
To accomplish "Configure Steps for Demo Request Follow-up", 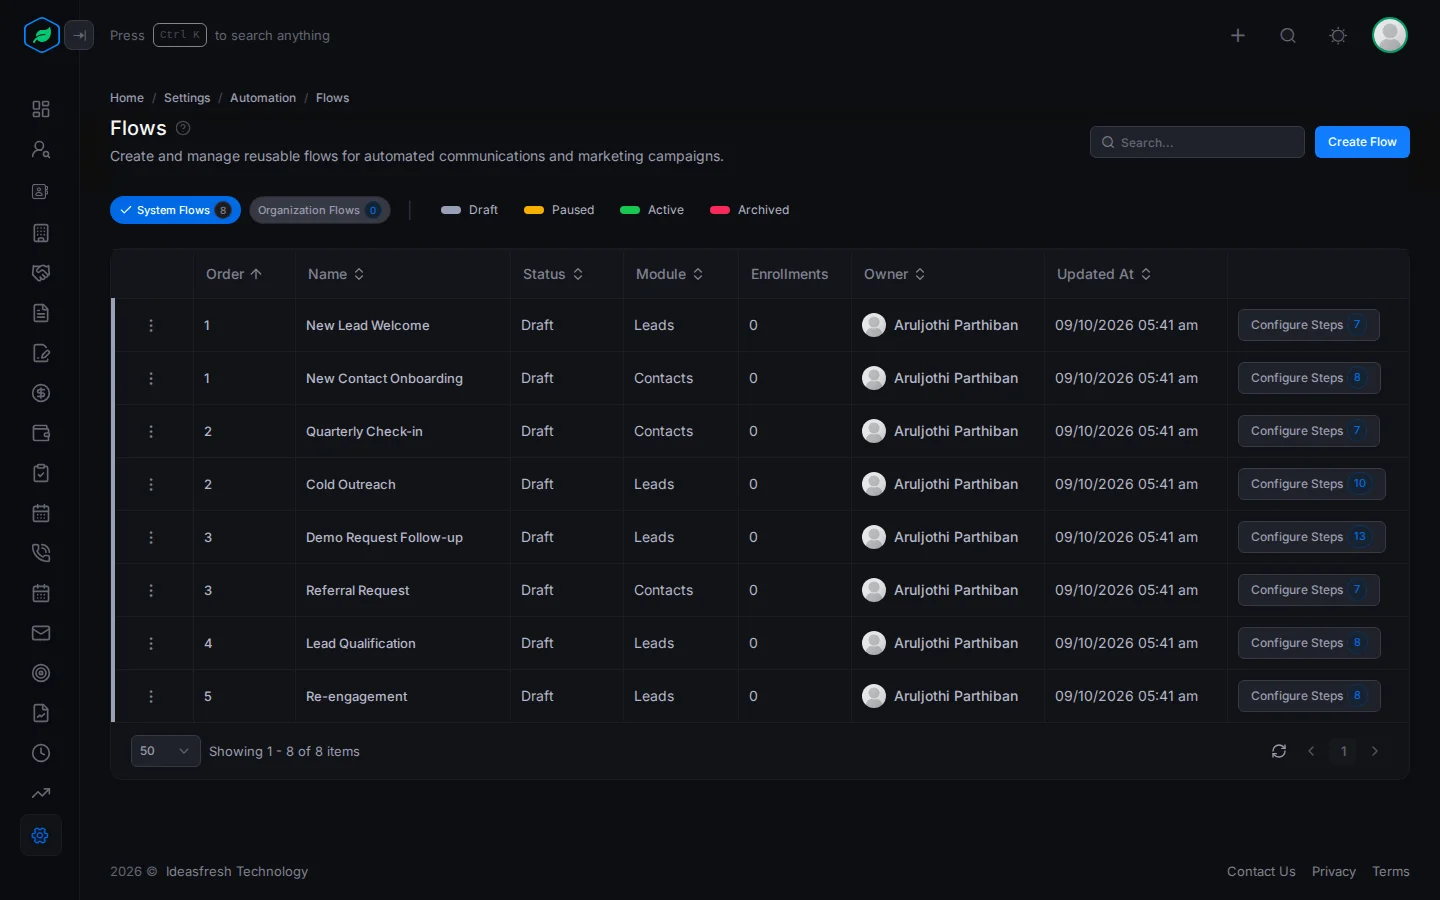I will pyautogui.click(x=1311, y=537).
